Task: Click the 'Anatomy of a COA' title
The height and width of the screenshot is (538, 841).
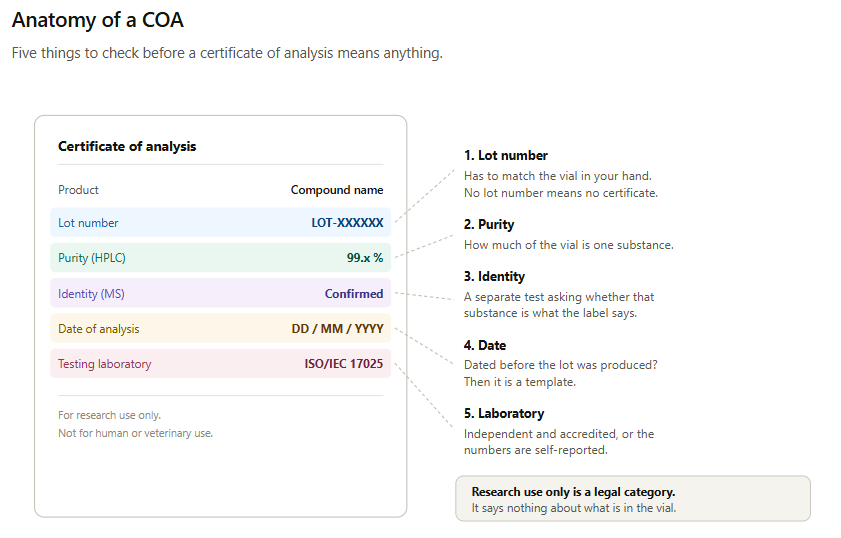Action: [x=98, y=20]
